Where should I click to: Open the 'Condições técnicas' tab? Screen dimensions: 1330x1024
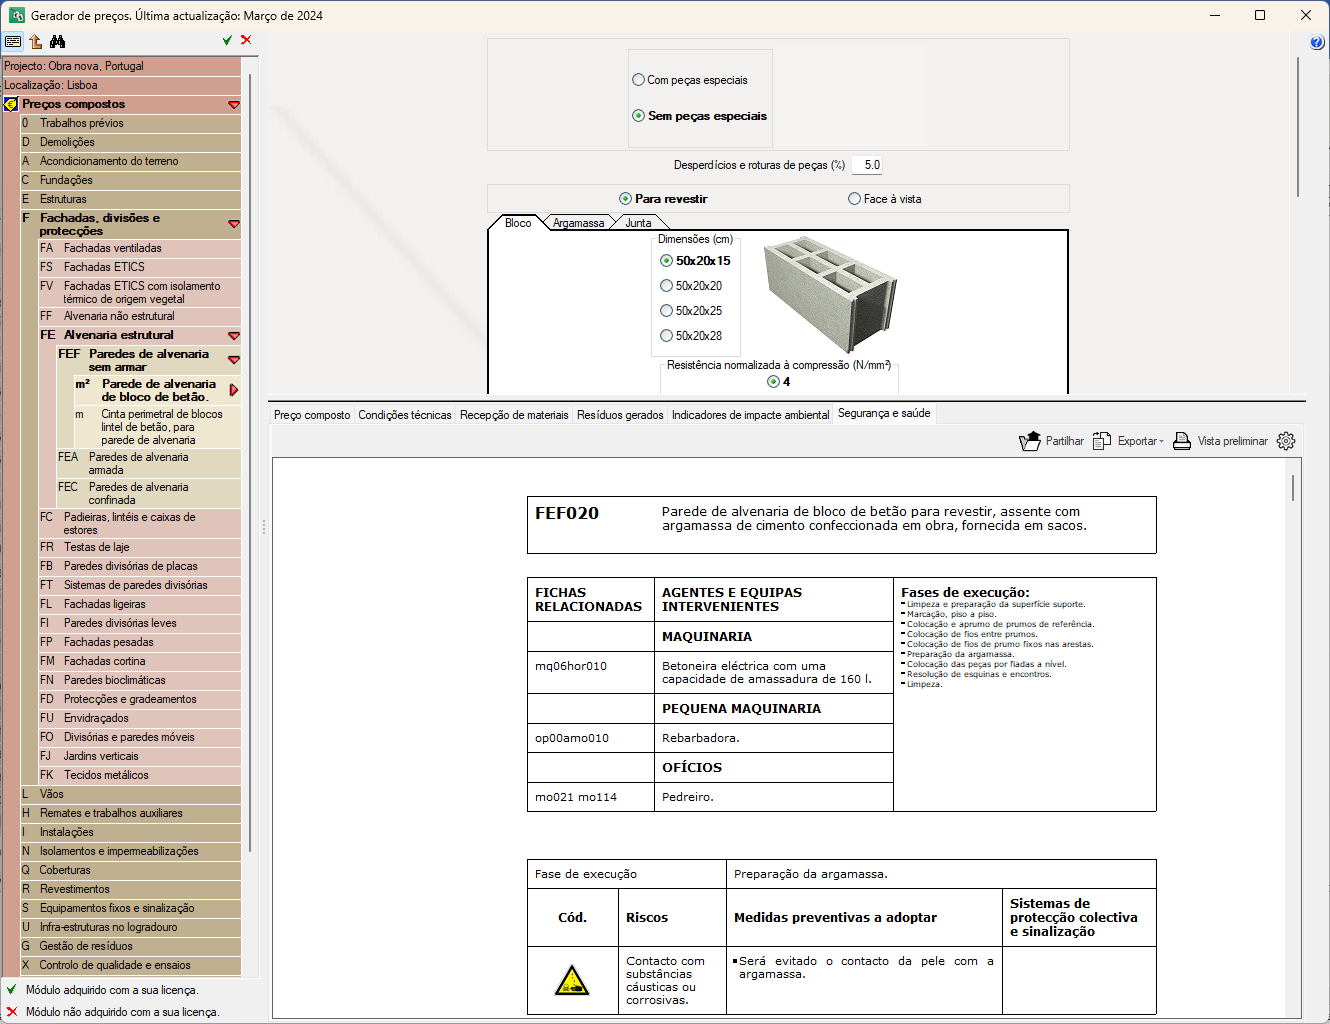404,415
